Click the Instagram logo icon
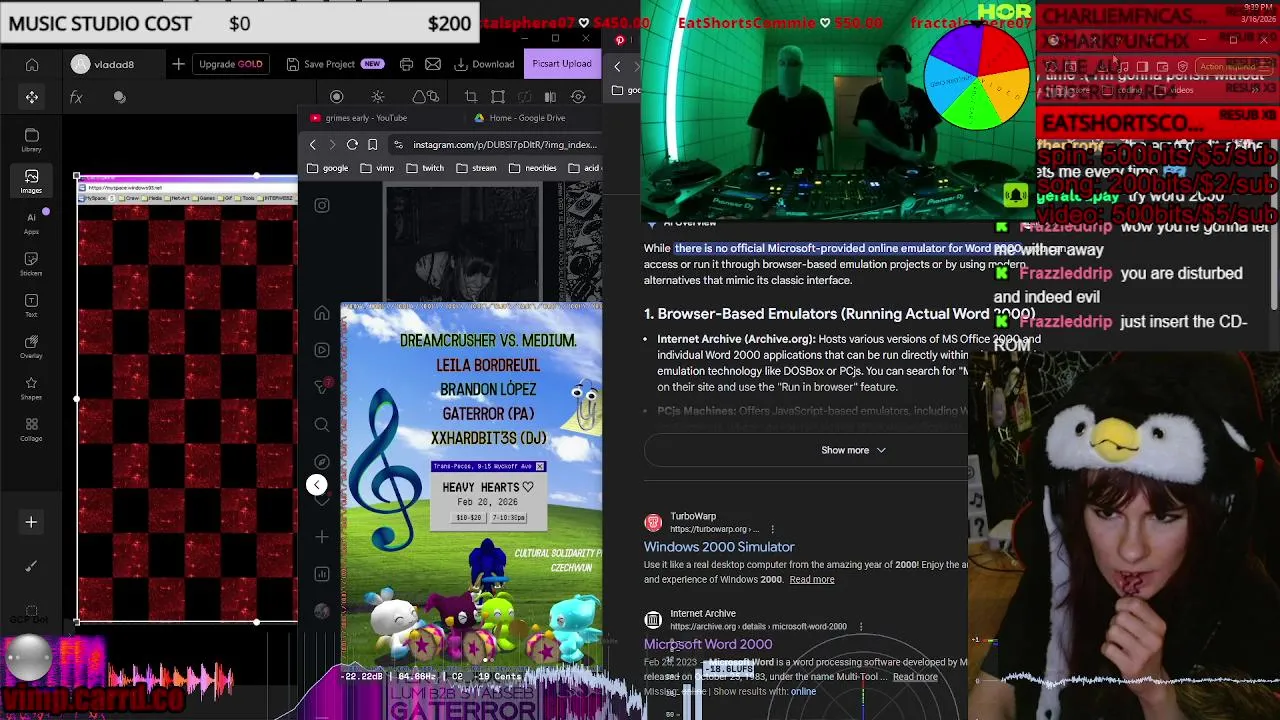 (322, 205)
